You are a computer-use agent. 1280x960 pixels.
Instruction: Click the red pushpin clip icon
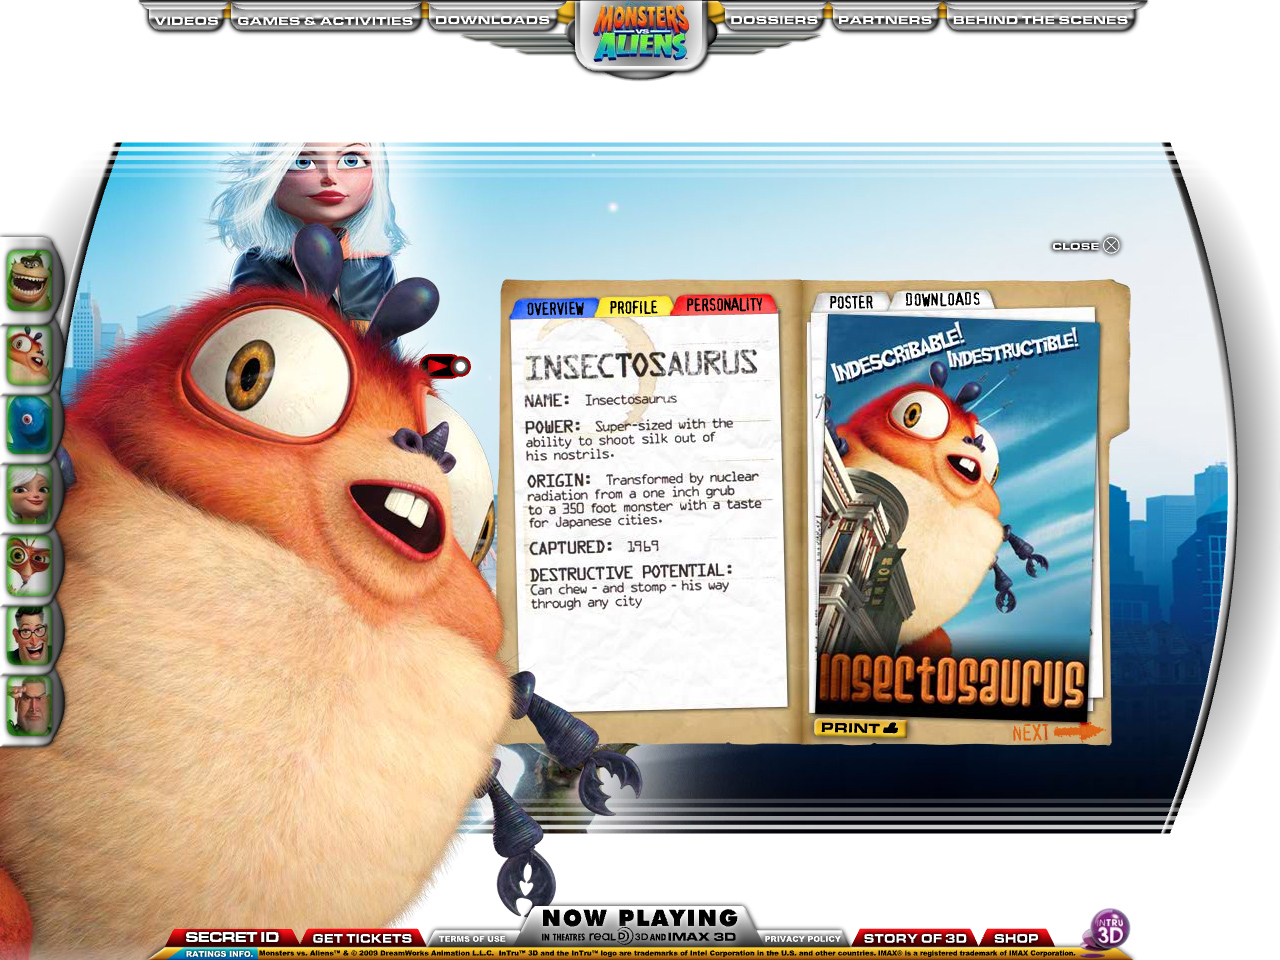tap(445, 366)
